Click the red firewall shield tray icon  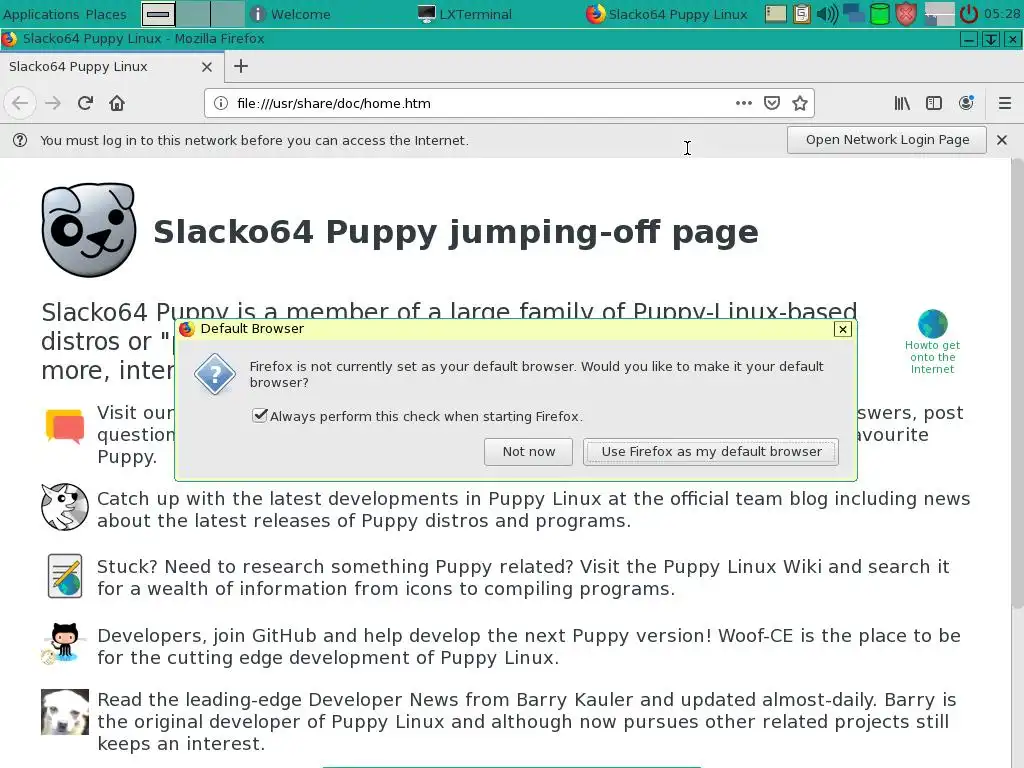906,14
